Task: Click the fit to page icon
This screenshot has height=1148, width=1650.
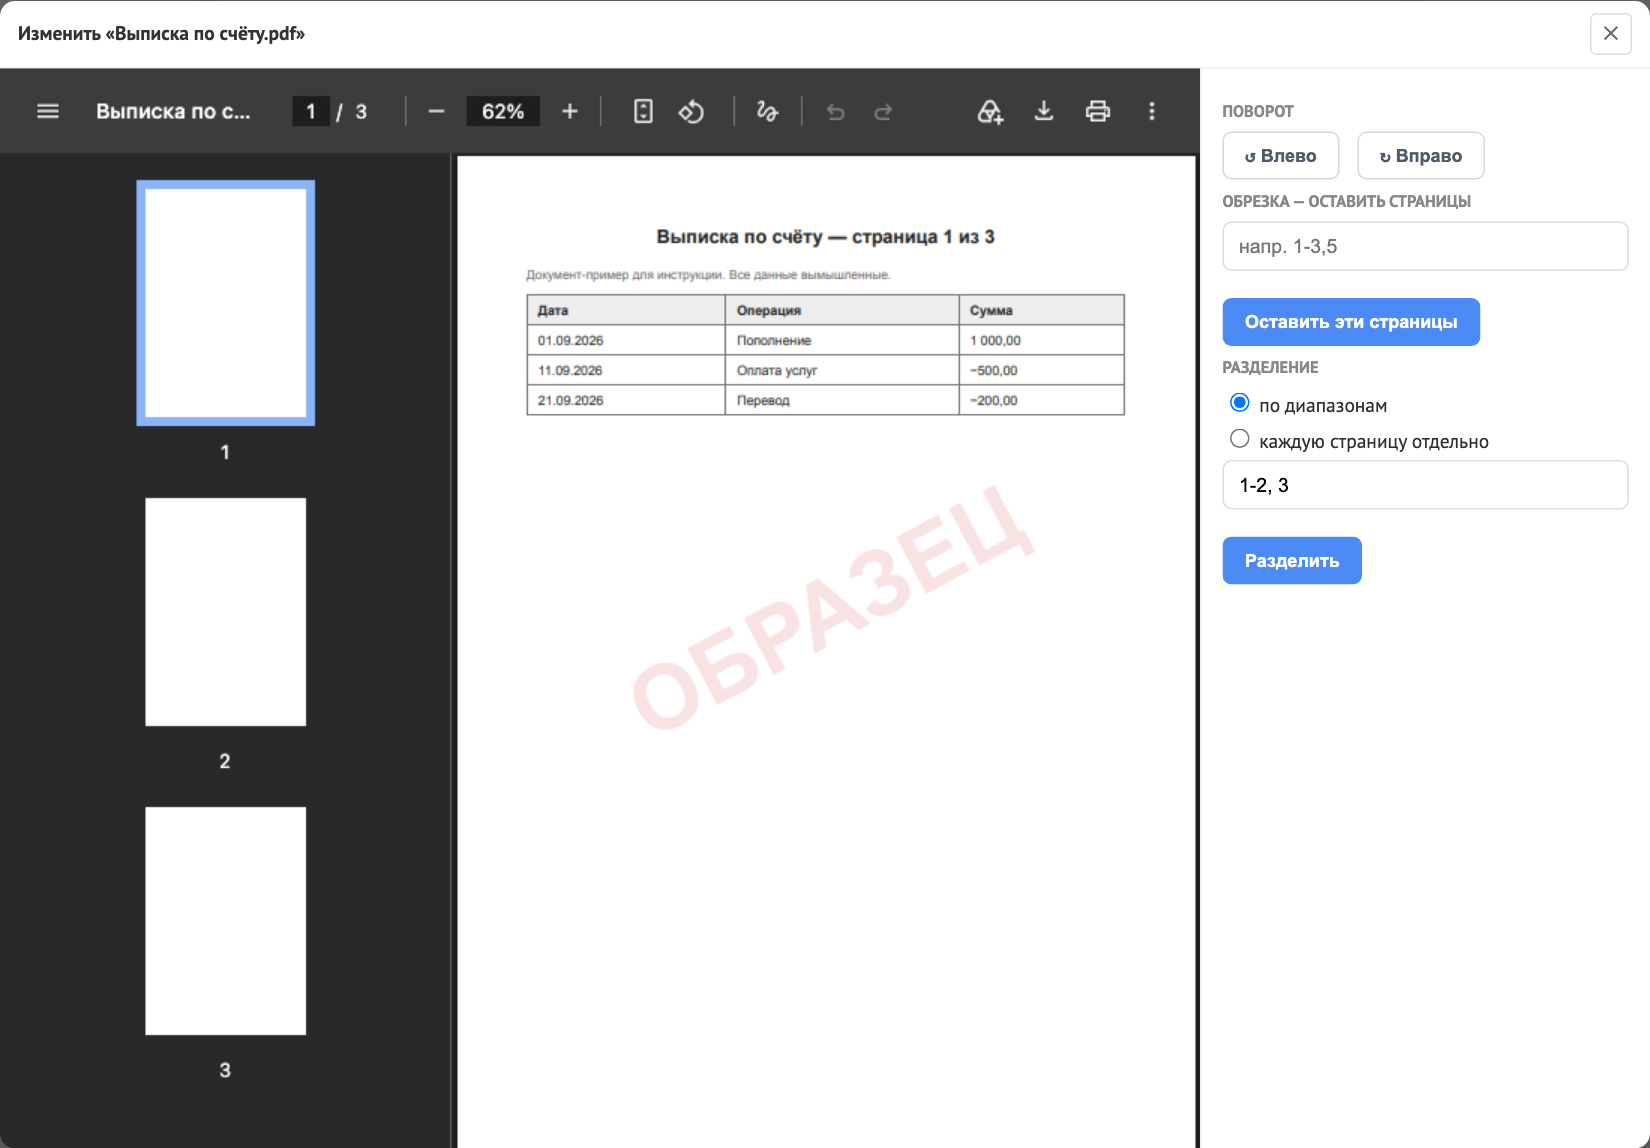Action: (643, 111)
